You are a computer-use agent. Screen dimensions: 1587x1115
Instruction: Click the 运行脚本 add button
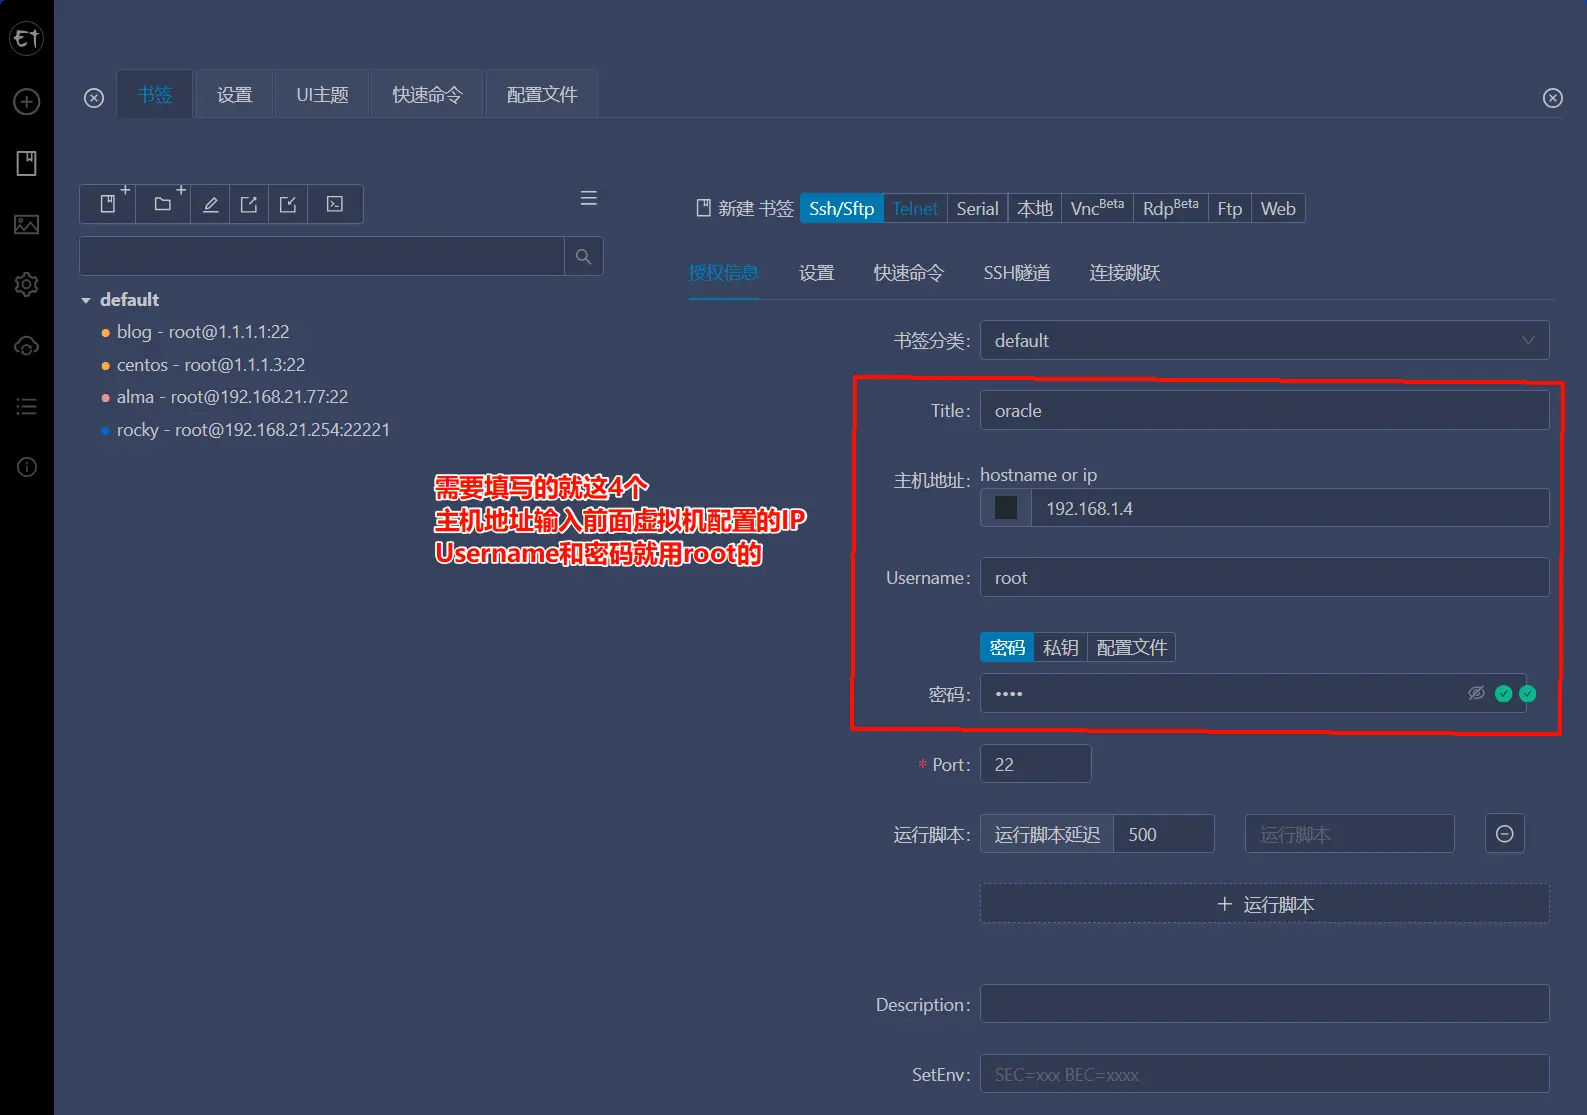pyautogui.click(x=1264, y=904)
